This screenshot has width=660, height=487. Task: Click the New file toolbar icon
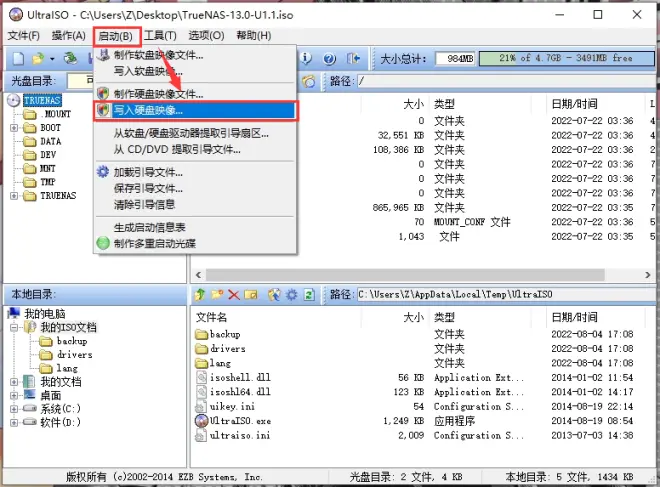click(x=18, y=58)
